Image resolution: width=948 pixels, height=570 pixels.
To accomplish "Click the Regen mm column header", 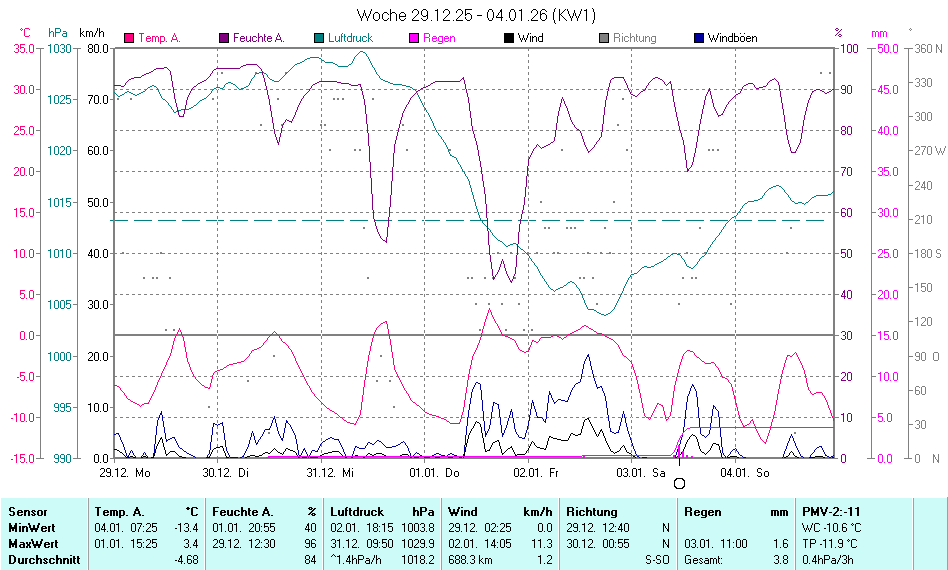I will 736,512.
